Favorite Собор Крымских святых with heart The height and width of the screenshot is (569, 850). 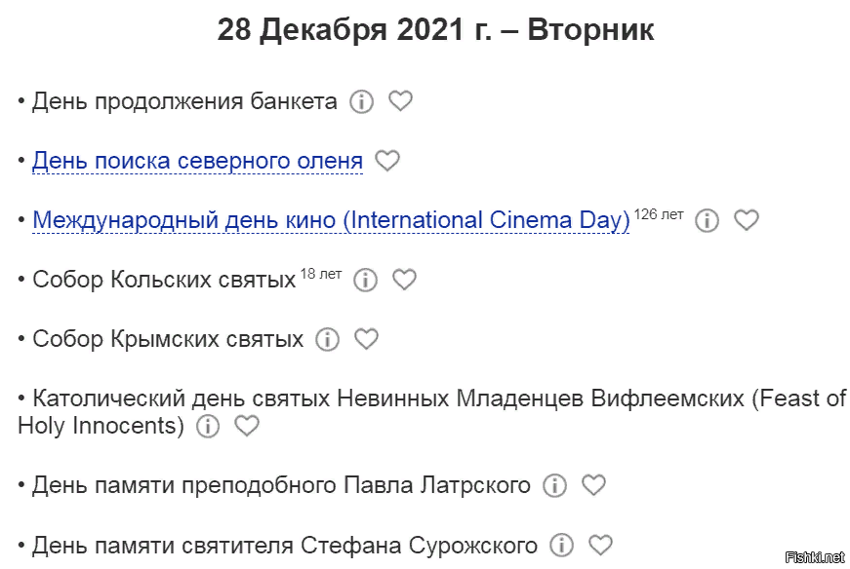(x=367, y=339)
